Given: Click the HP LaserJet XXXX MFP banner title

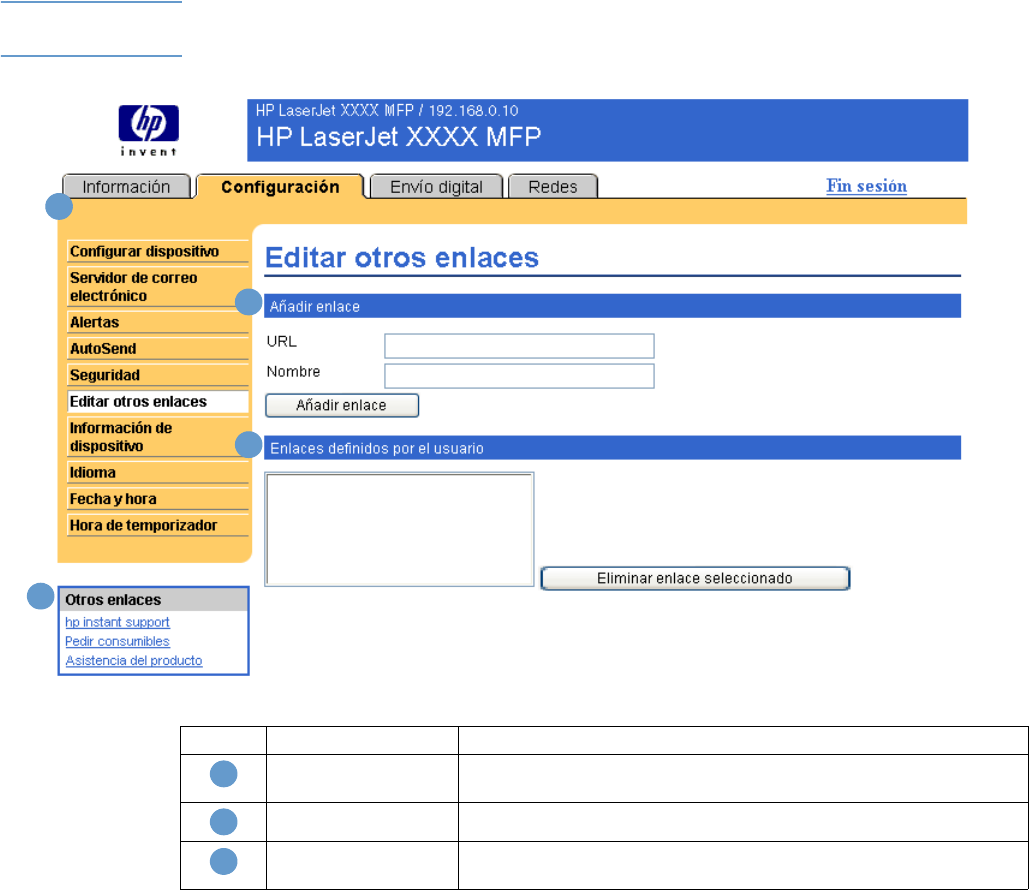Looking at the screenshot, I should pyautogui.click(x=398, y=137).
